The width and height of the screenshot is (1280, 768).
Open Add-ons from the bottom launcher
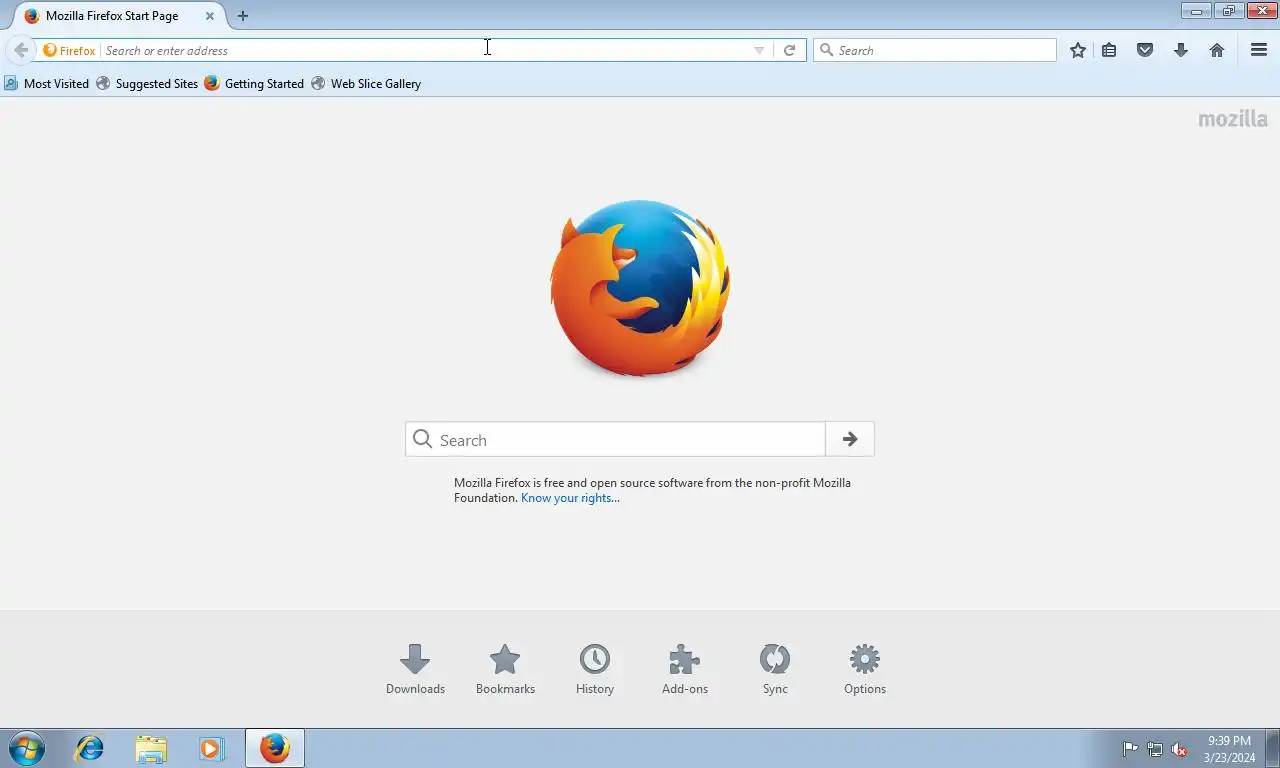[685, 669]
